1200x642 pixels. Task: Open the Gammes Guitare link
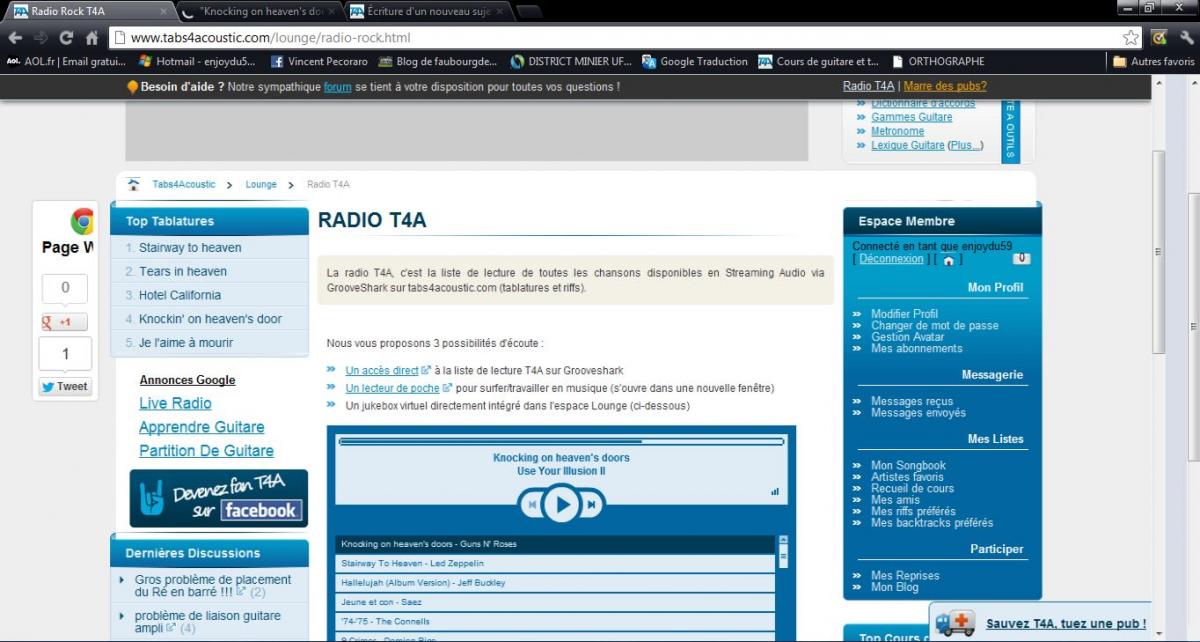tap(911, 117)
